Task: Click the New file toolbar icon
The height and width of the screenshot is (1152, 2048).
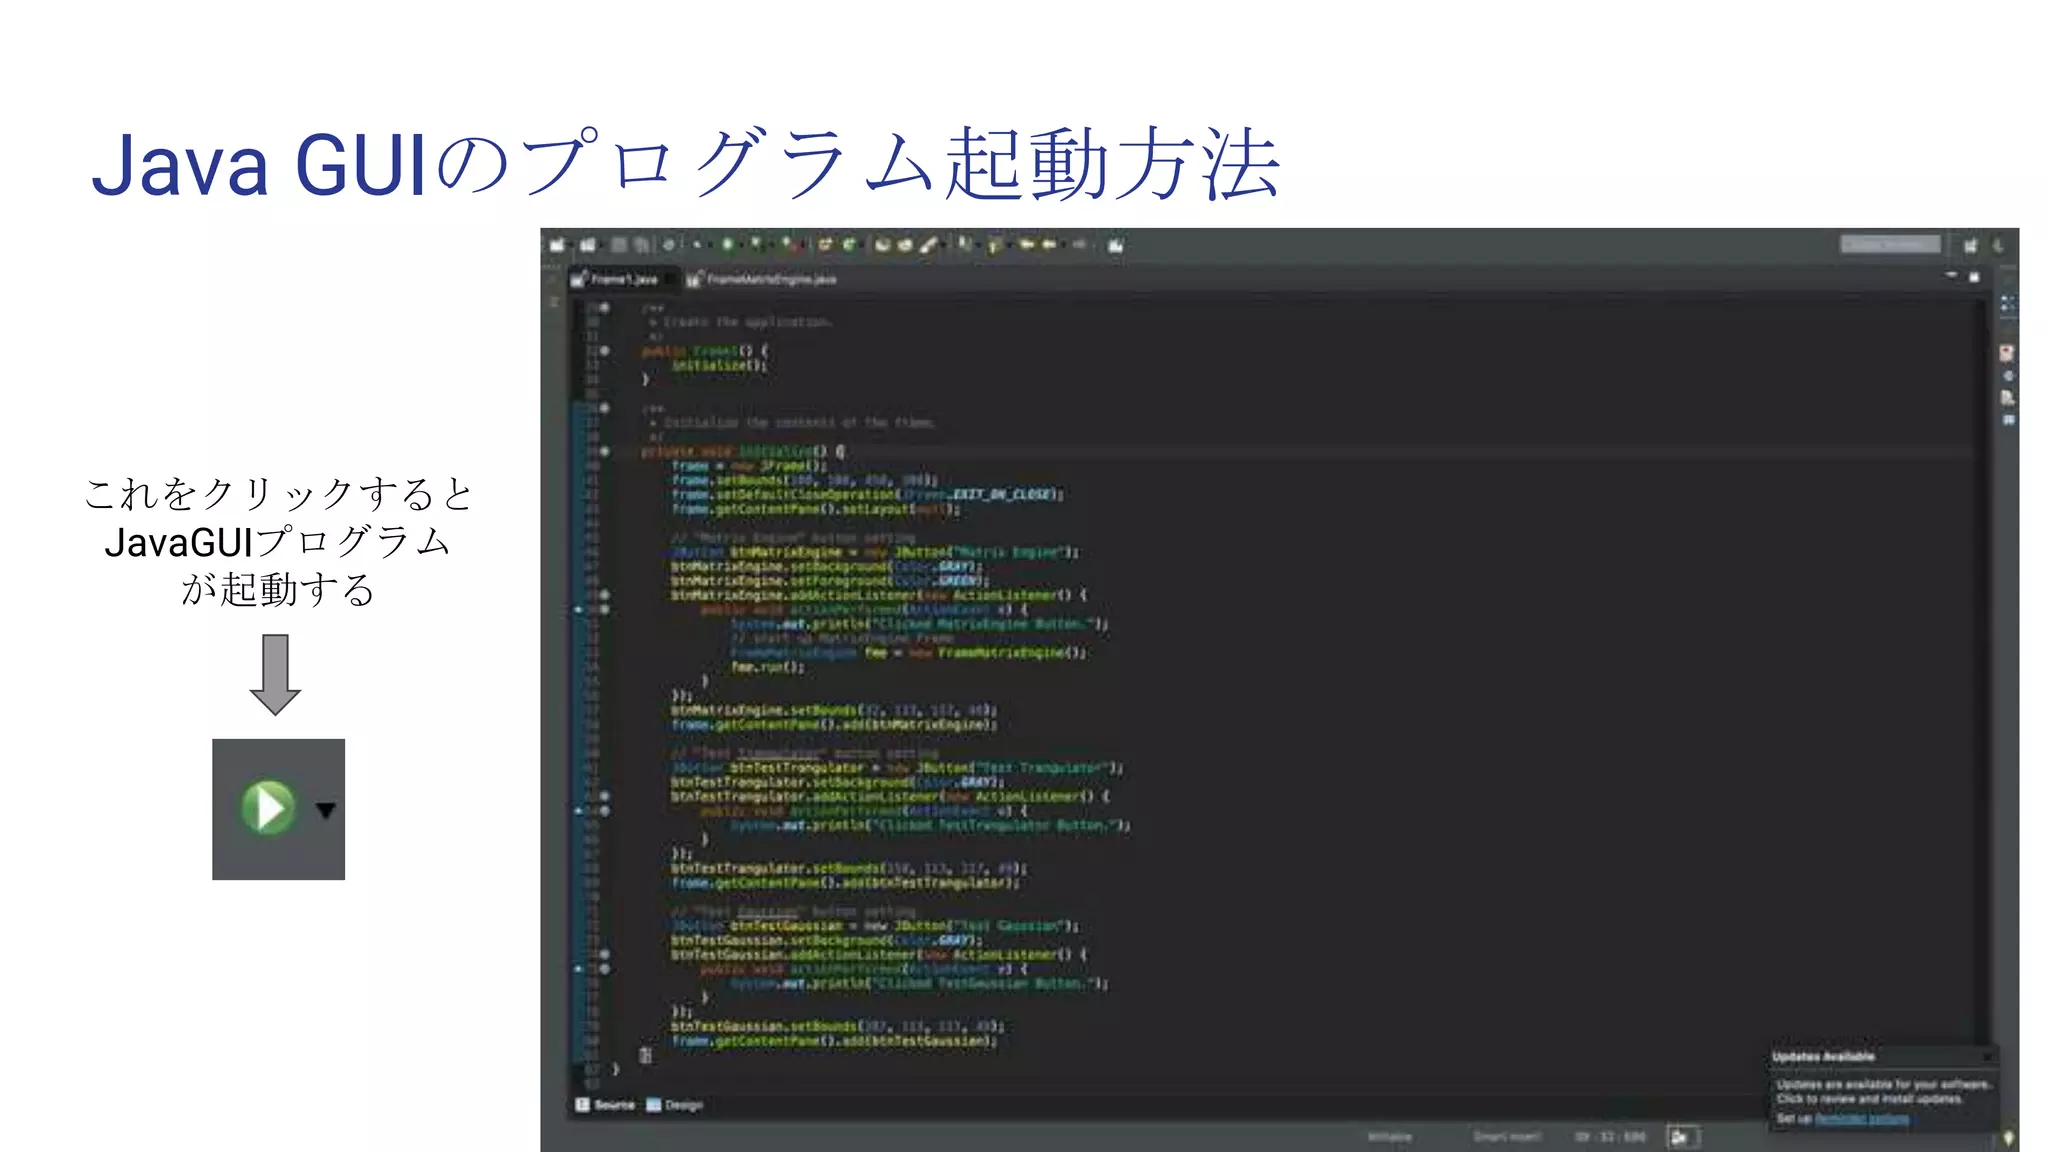Action: point(557,245)
